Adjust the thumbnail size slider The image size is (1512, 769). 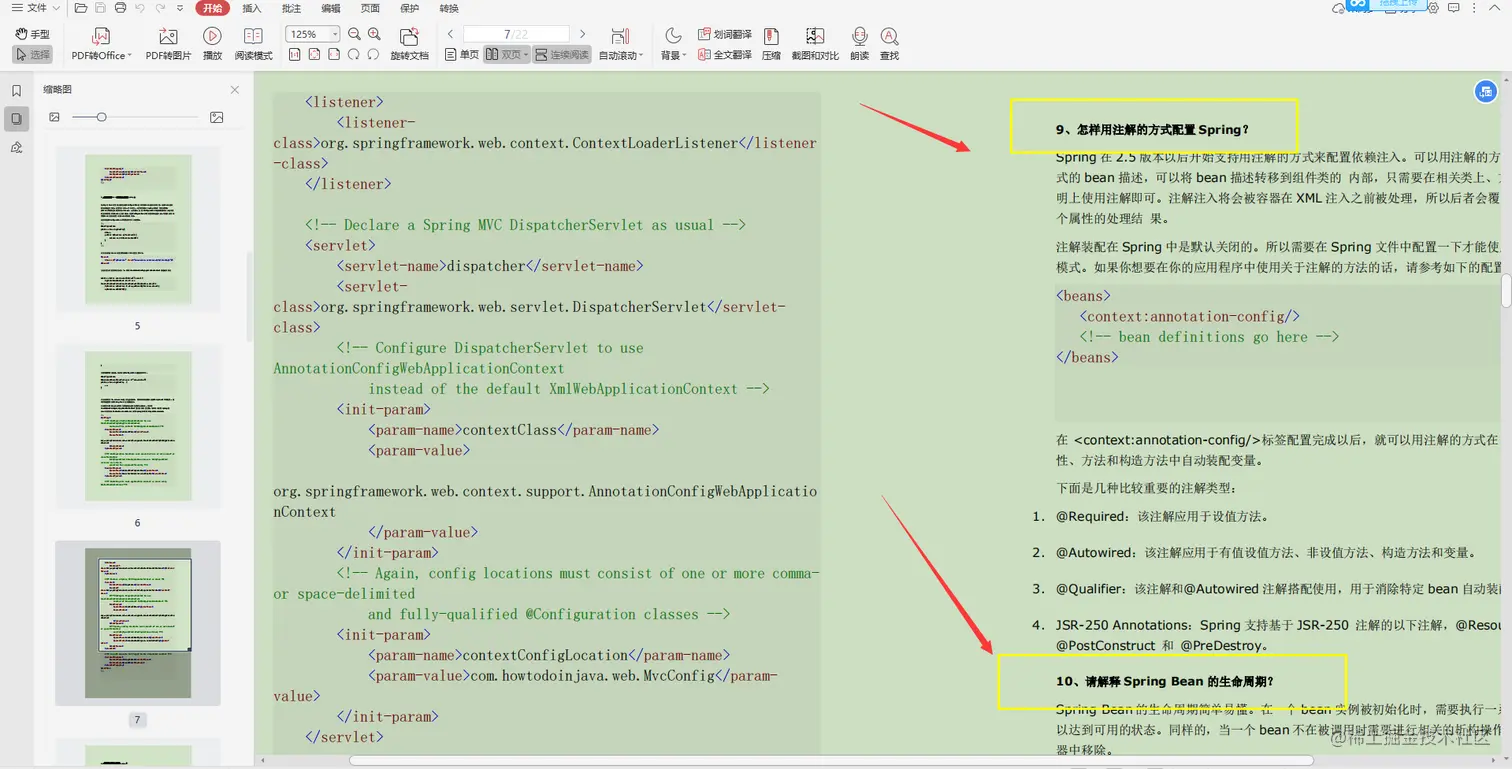[x=101, y=117]
